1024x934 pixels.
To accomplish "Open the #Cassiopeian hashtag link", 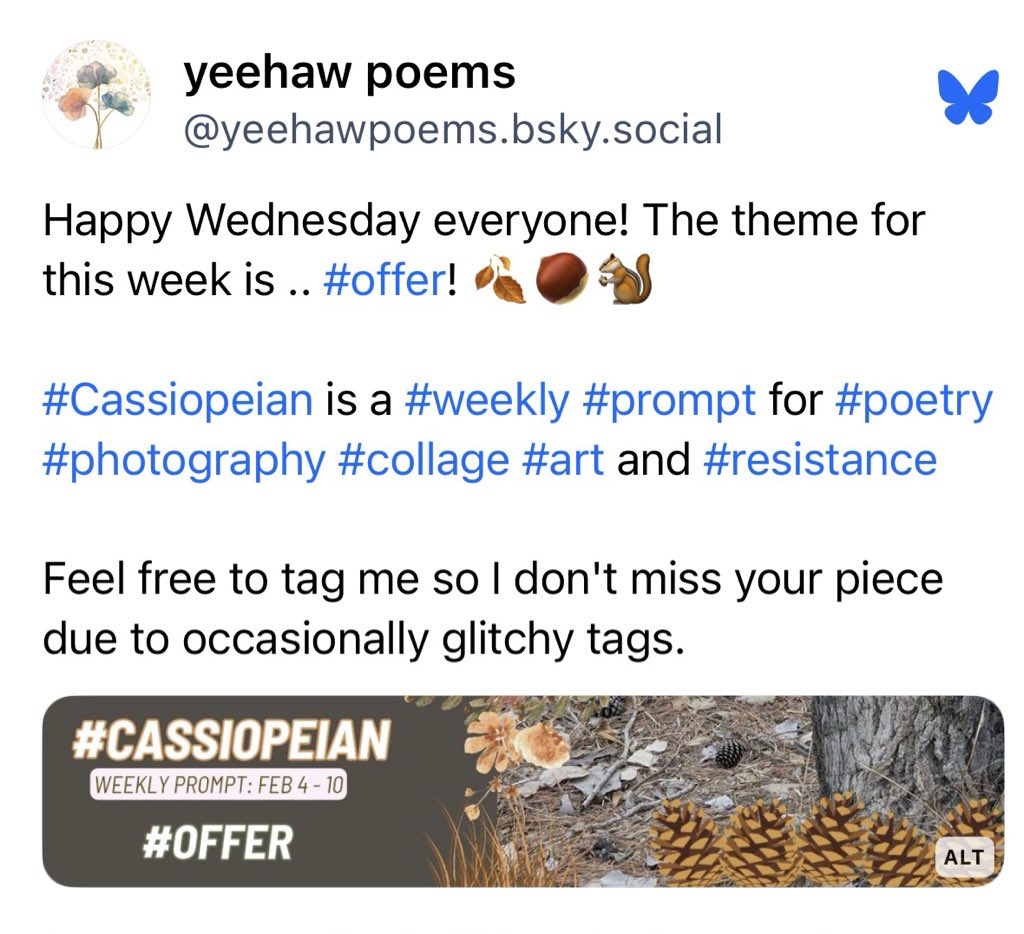I will point(178,401).
